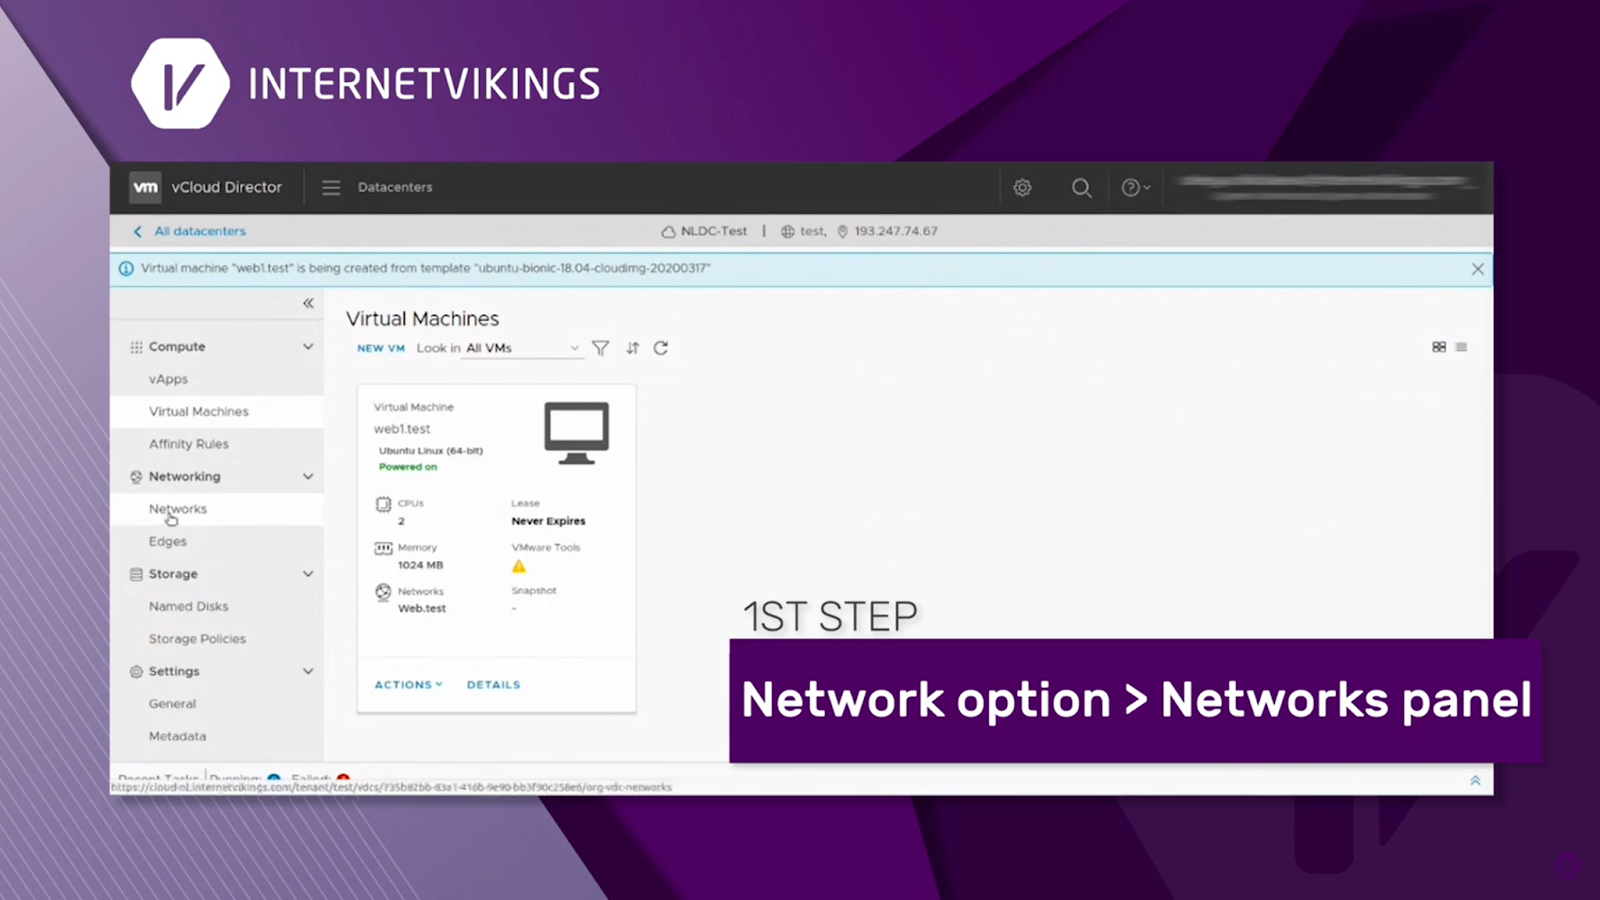Collapse the Storage section
1600x900 pixels.
coord(308,574)
